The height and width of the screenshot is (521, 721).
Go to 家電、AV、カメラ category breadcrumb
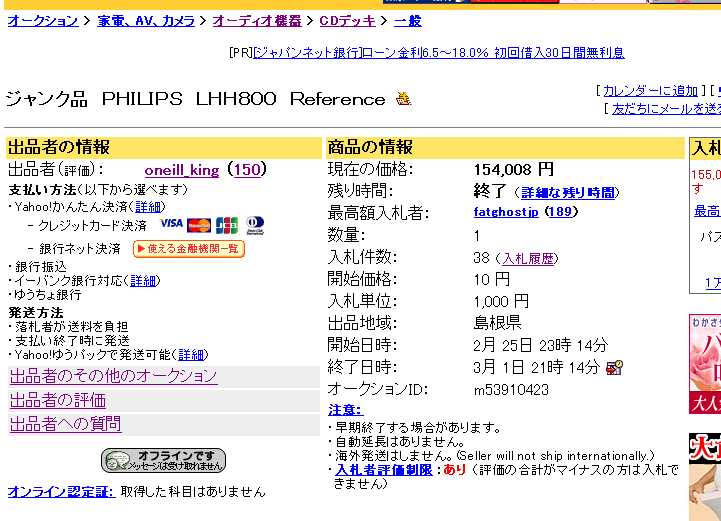146,21
